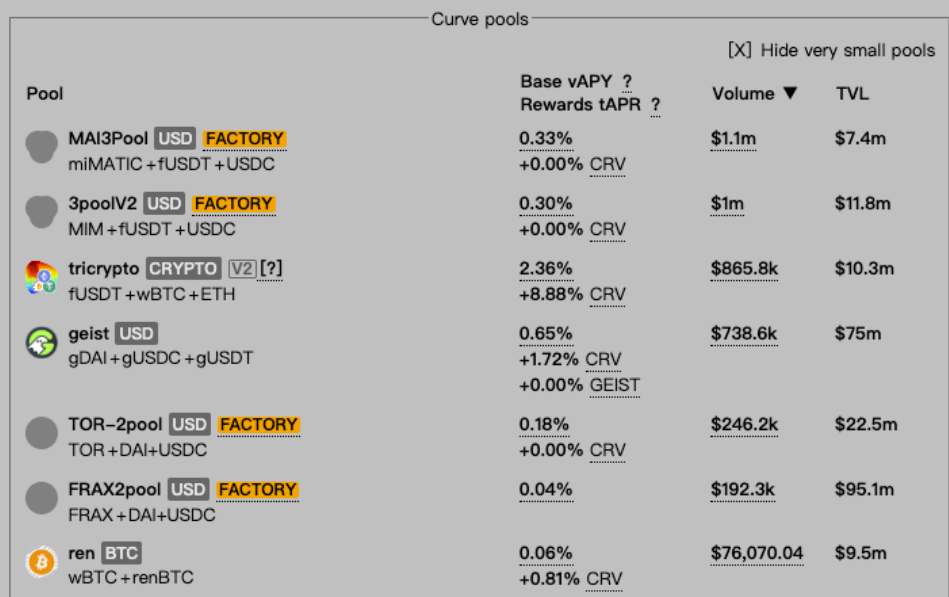Click the tricrypto pool multicolor token icon
This screenshot has width=949, height=597.
tap(41, 278)
